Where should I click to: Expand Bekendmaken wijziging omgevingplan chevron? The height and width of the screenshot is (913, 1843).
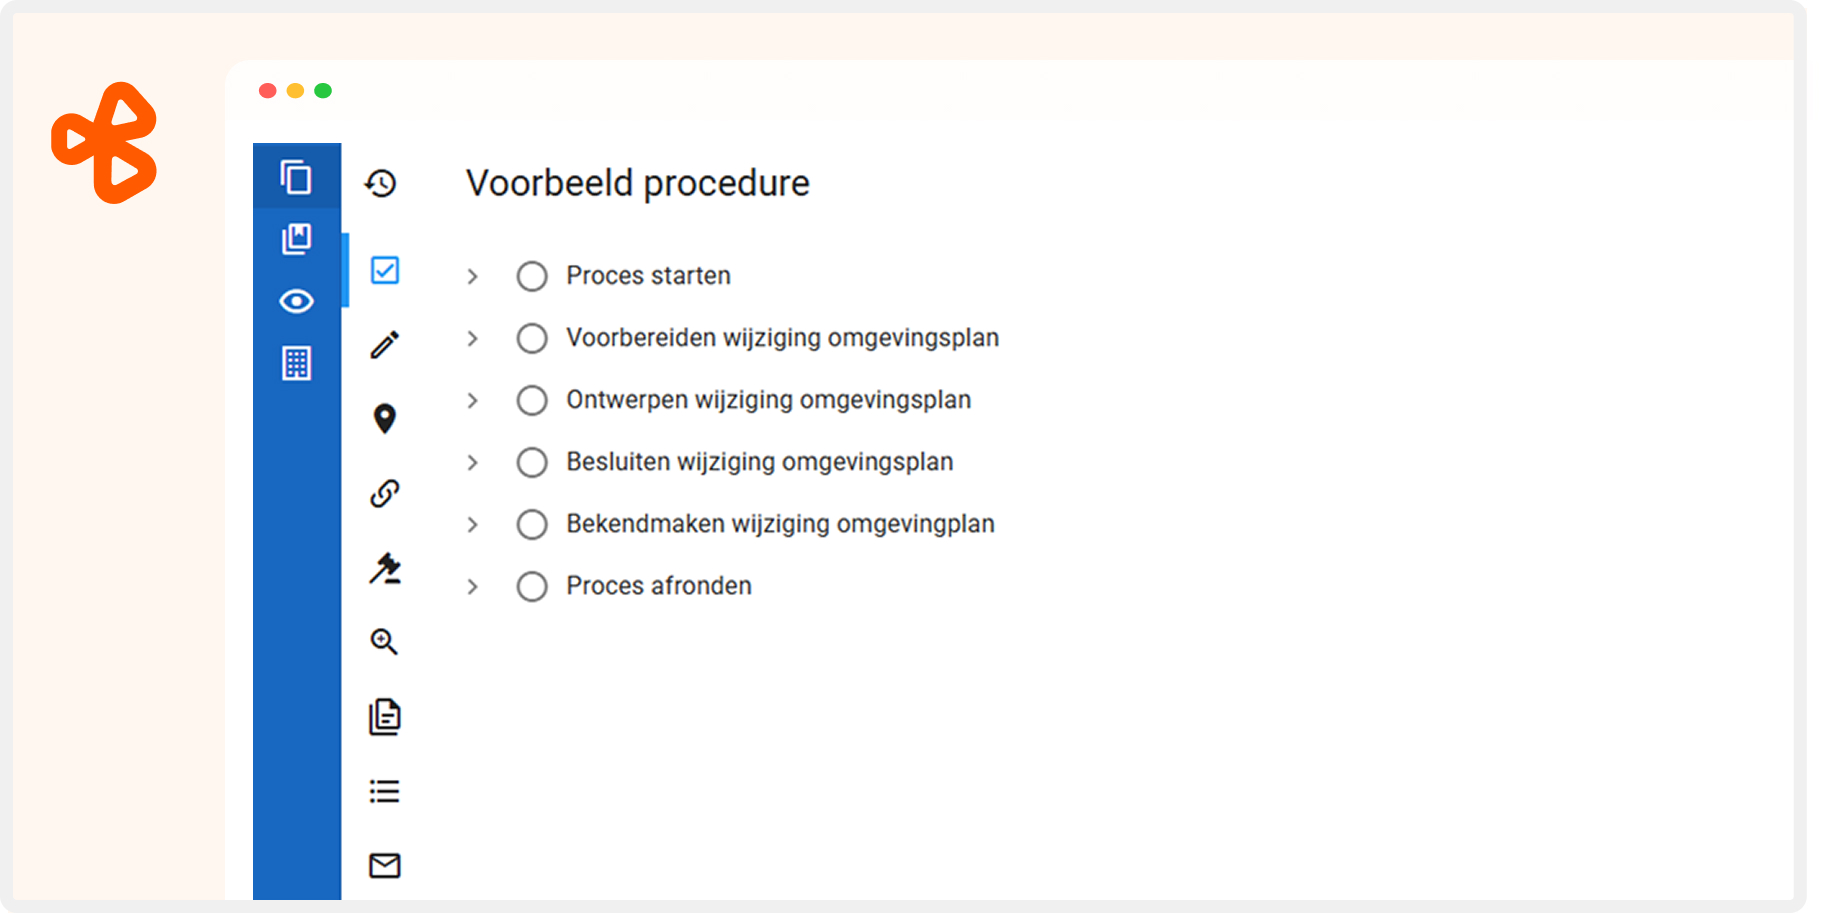click(473, 524)
